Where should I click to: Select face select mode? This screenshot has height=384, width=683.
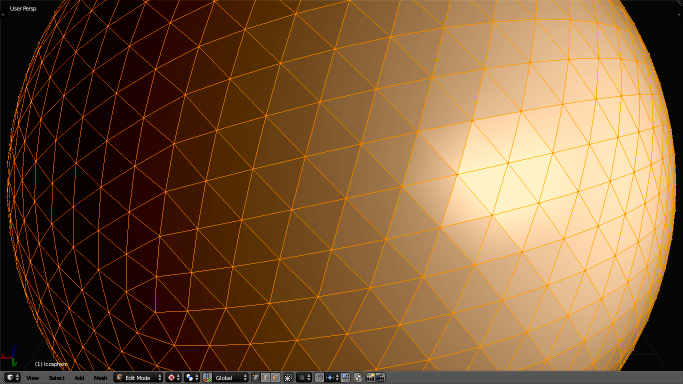[275, 377]
